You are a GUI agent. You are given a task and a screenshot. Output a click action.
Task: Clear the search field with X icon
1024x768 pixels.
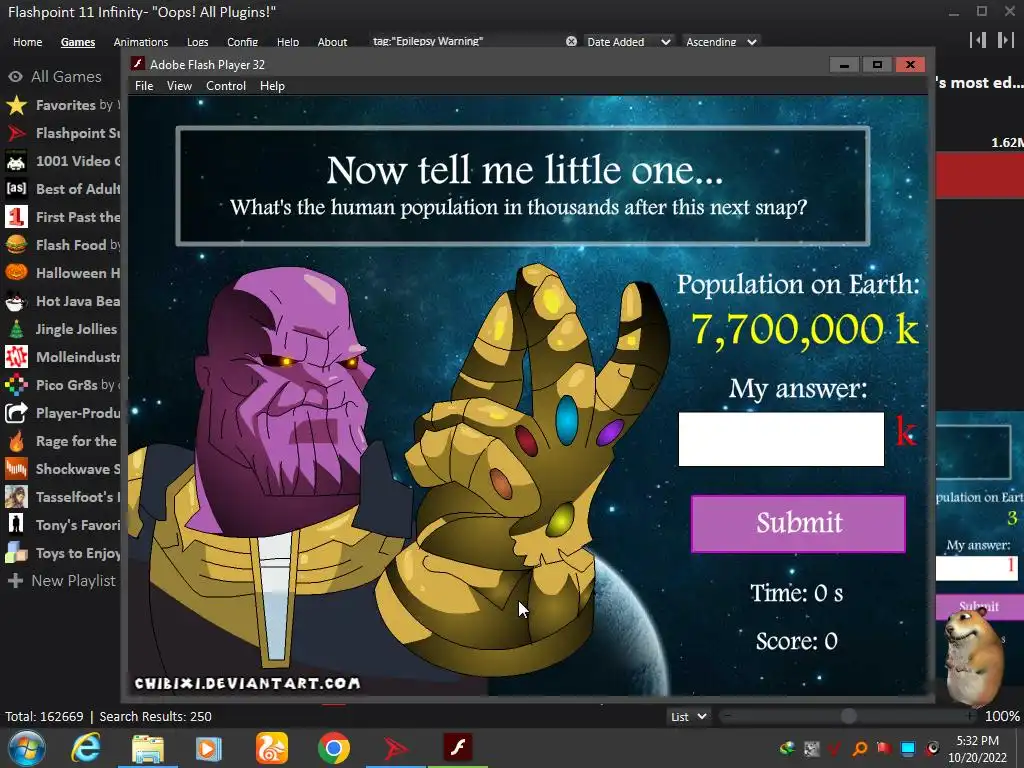click(571, 41)
